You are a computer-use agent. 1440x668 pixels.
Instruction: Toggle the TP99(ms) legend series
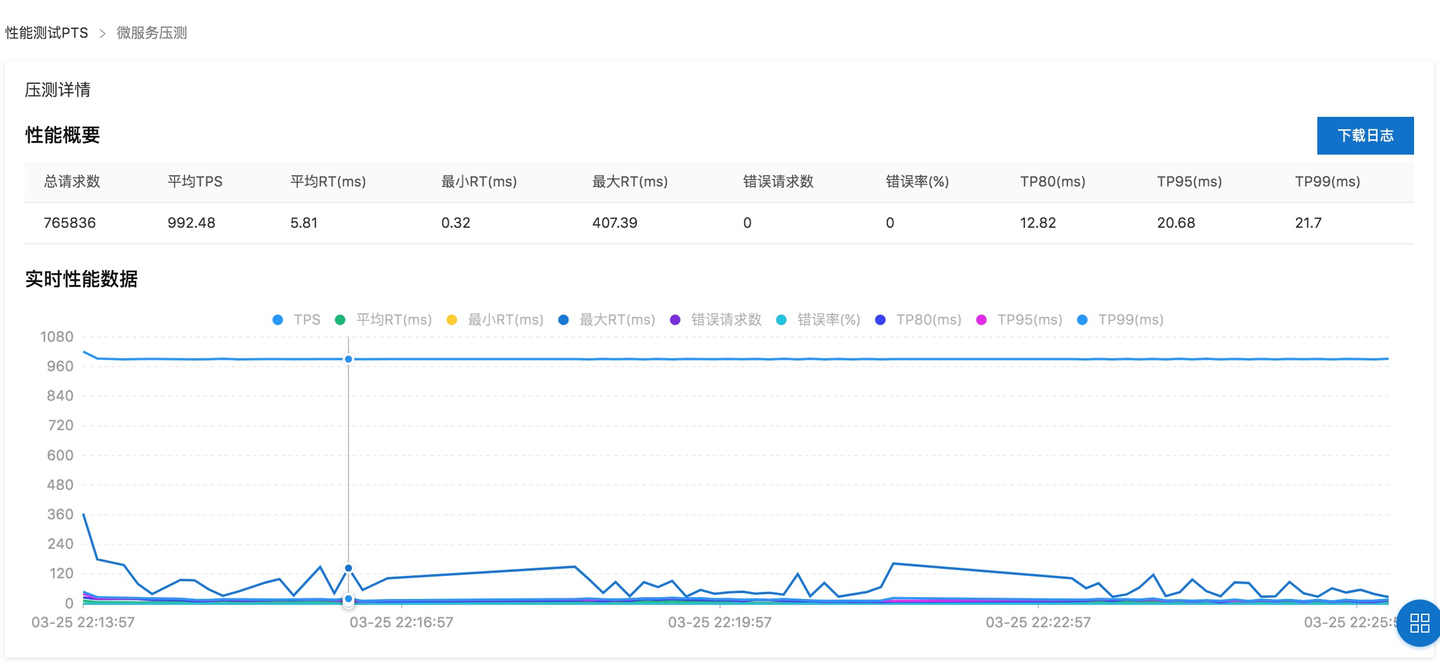1119,320
